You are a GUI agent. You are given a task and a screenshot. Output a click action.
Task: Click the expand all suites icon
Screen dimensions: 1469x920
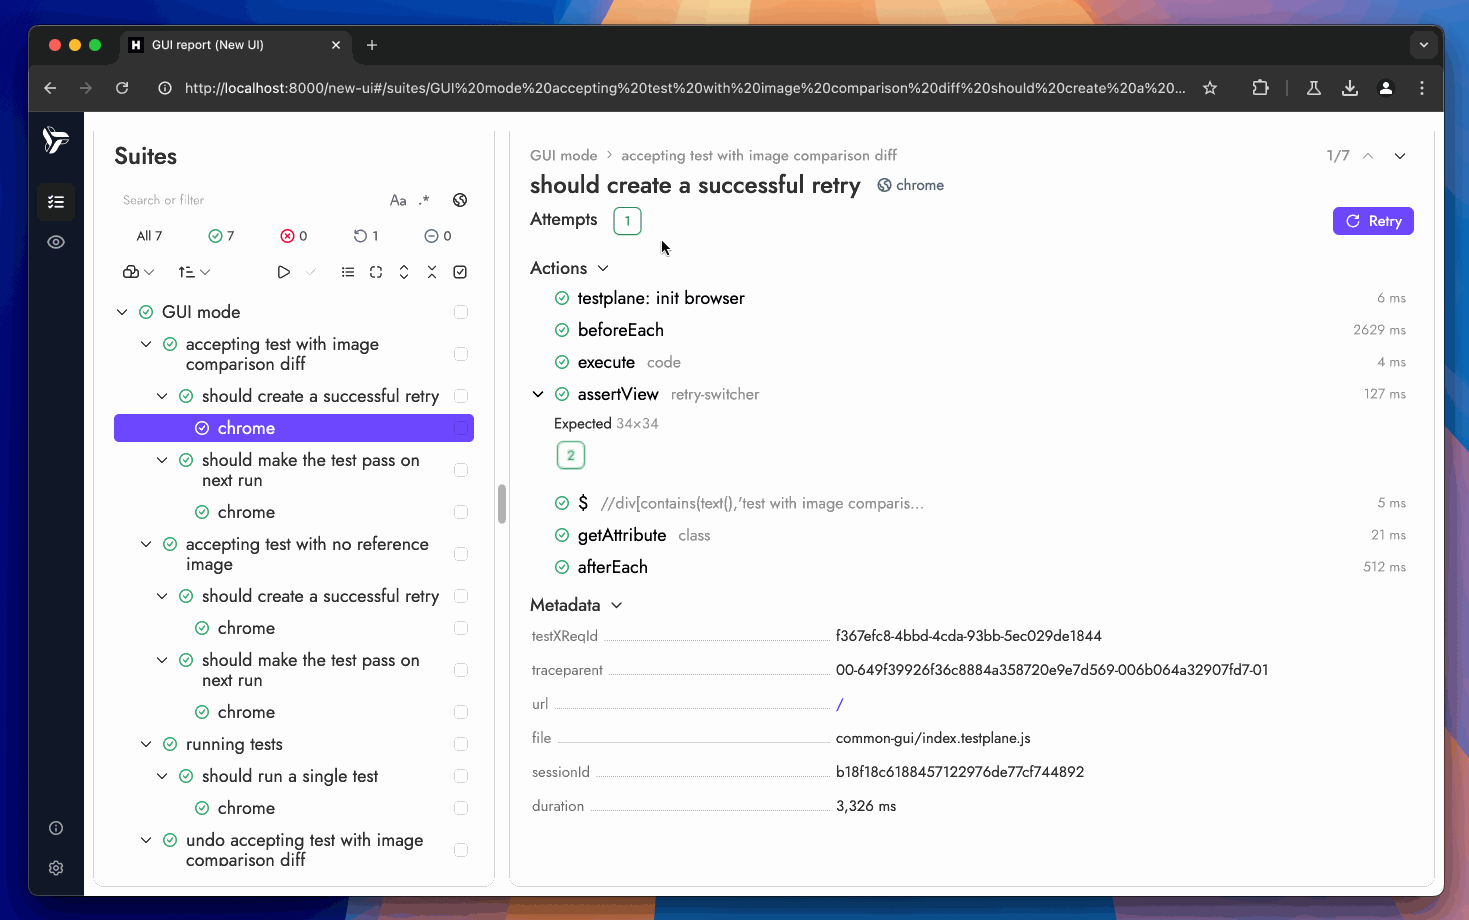point(404,272)
